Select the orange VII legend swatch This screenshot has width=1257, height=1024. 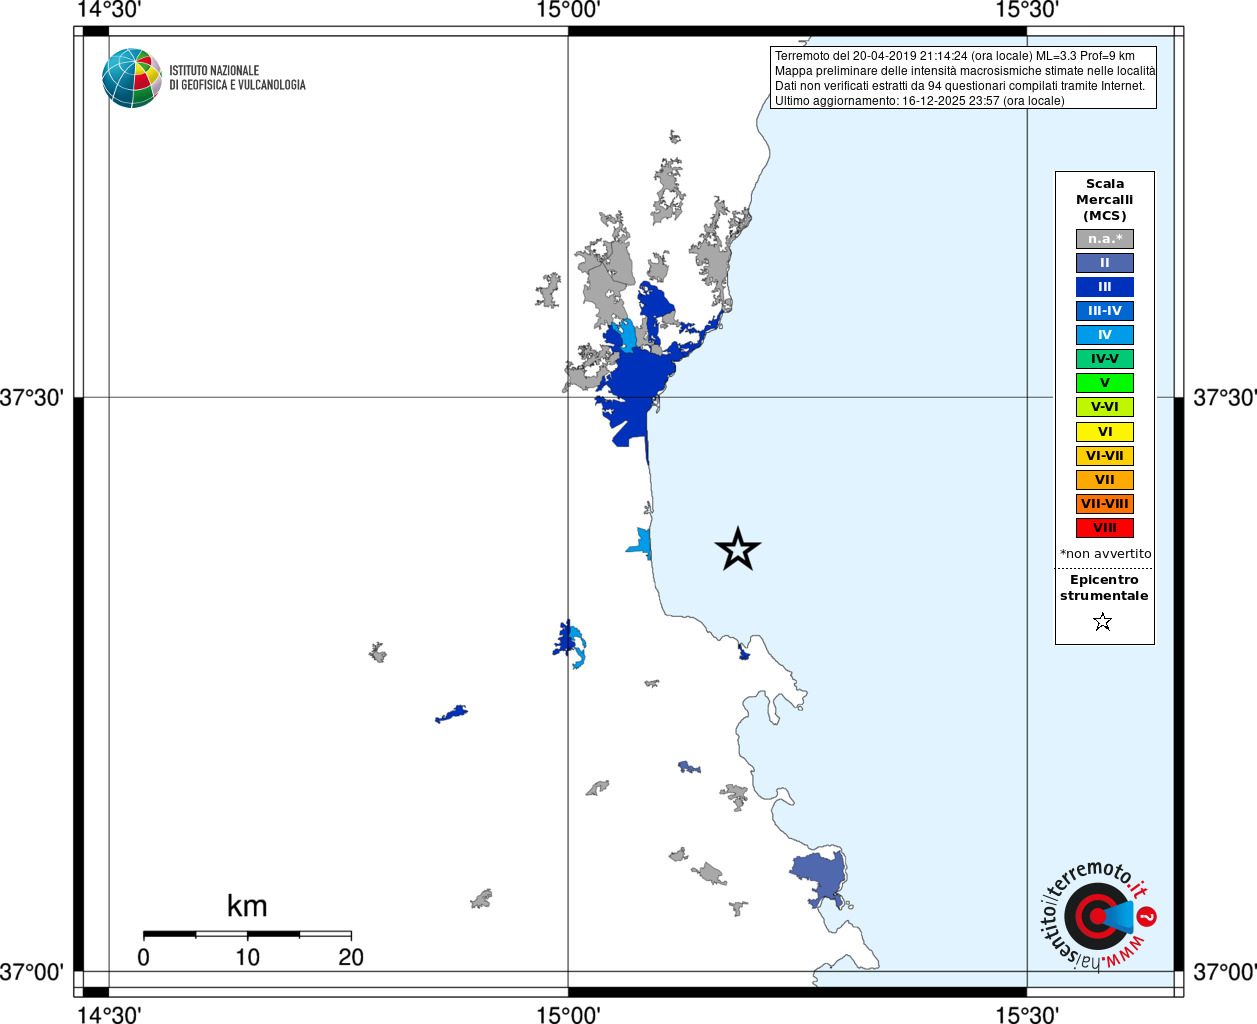coord(1104,480)
